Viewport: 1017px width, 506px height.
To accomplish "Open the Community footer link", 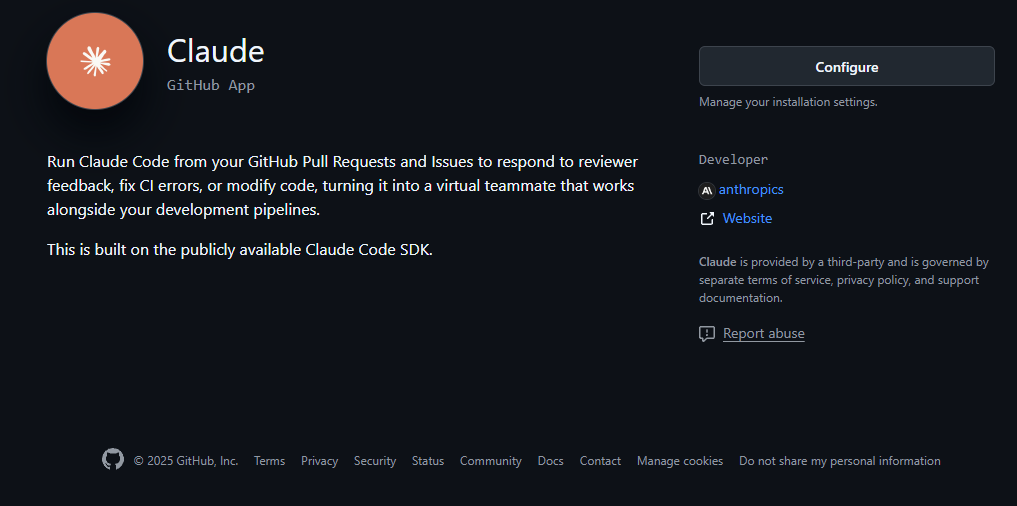I will 490,461.
